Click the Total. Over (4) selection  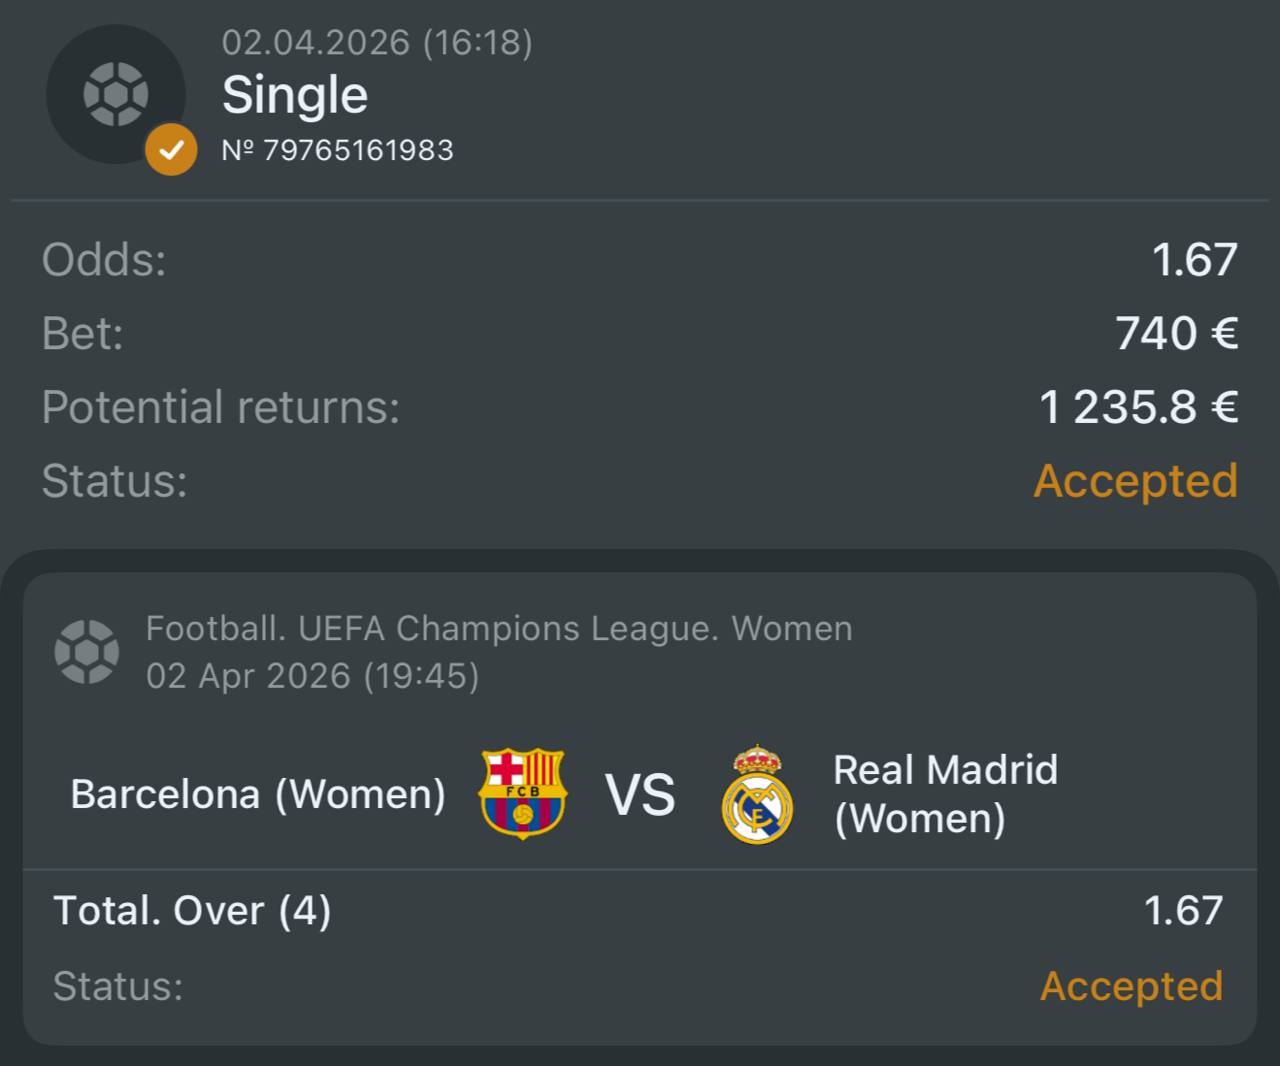tap(192, 911)
